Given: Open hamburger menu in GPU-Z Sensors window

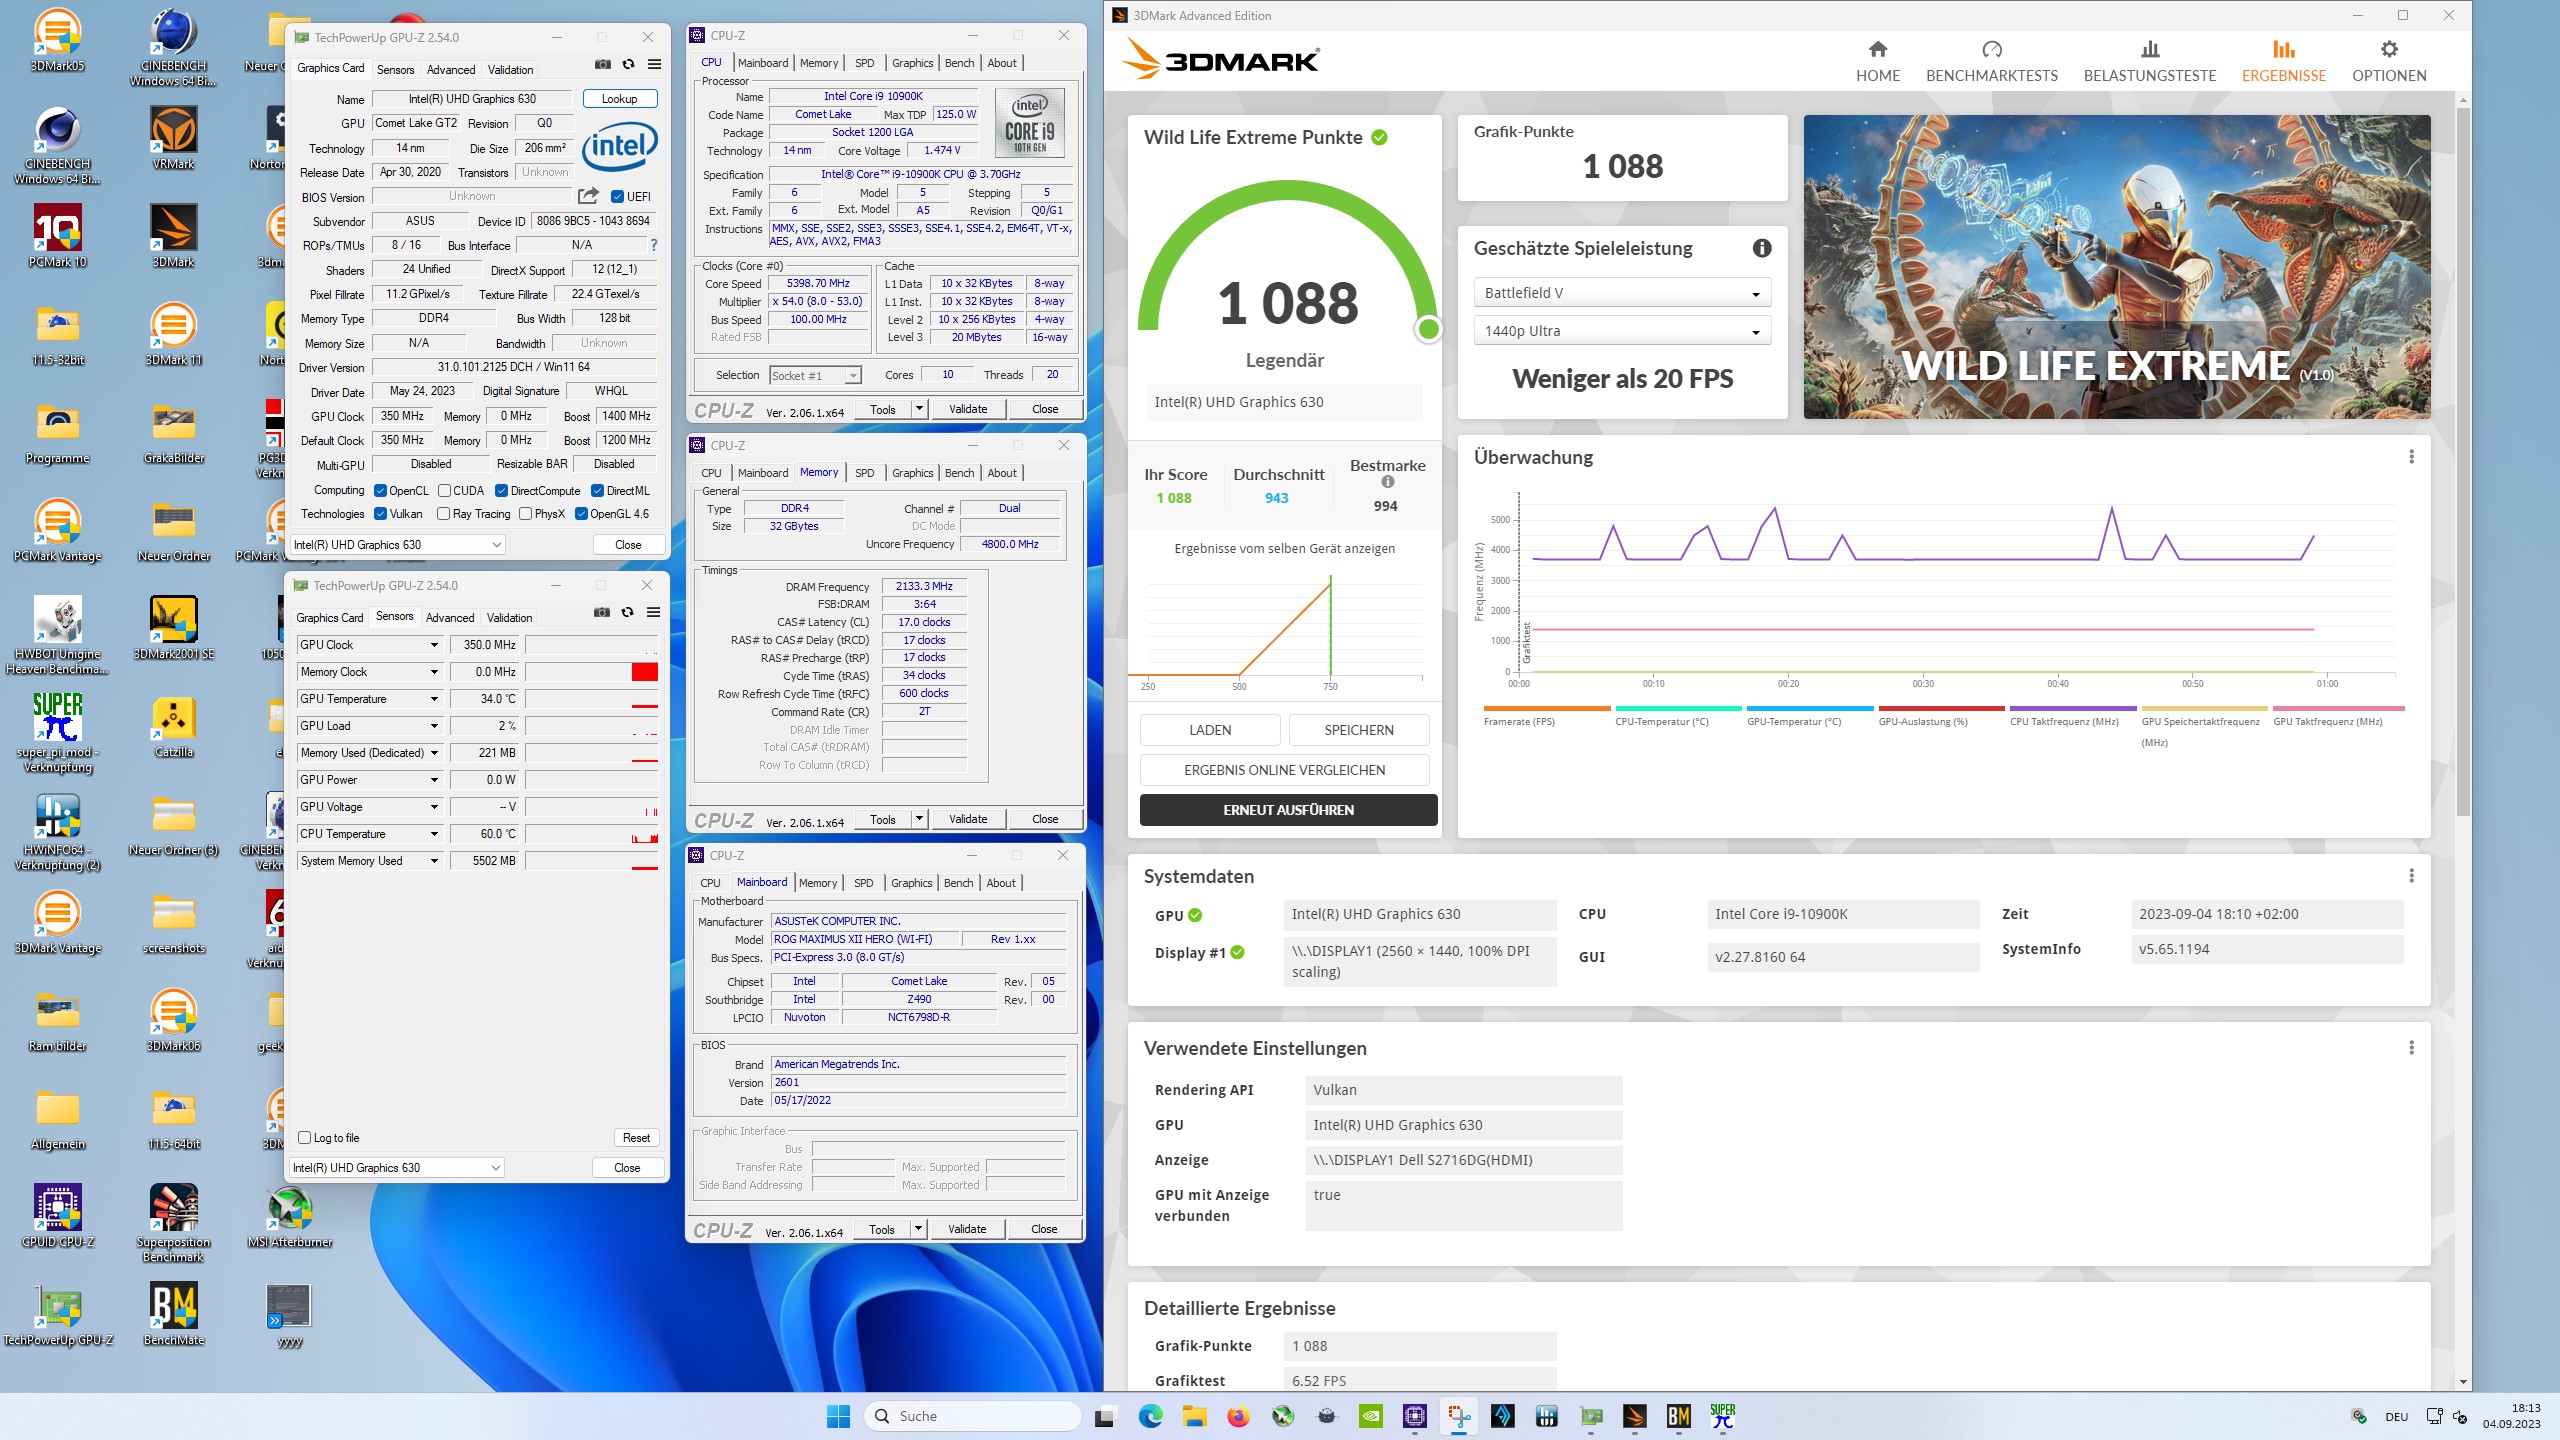Looking at the screenshot, I should click(653, 613).
